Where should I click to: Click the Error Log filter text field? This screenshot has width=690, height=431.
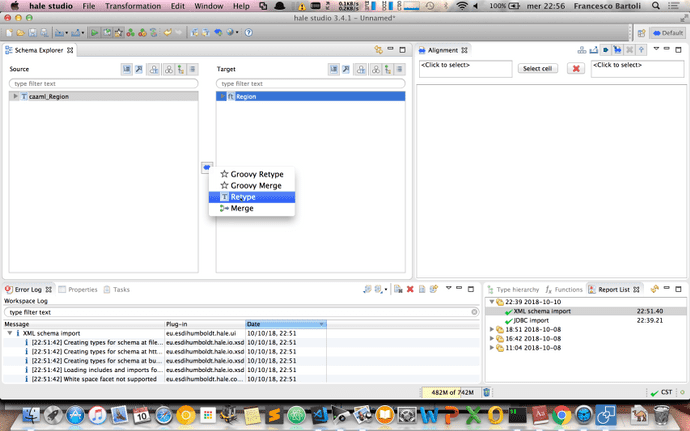[x=240, y=312]
